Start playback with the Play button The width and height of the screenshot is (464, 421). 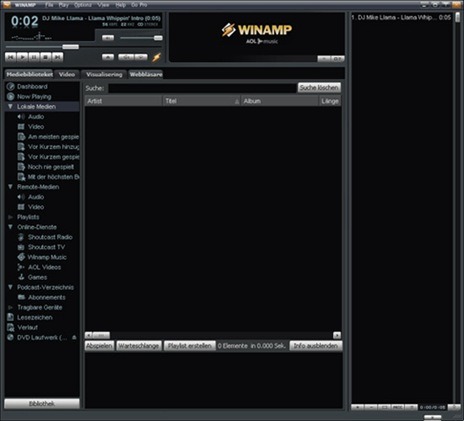click(22, 57)
